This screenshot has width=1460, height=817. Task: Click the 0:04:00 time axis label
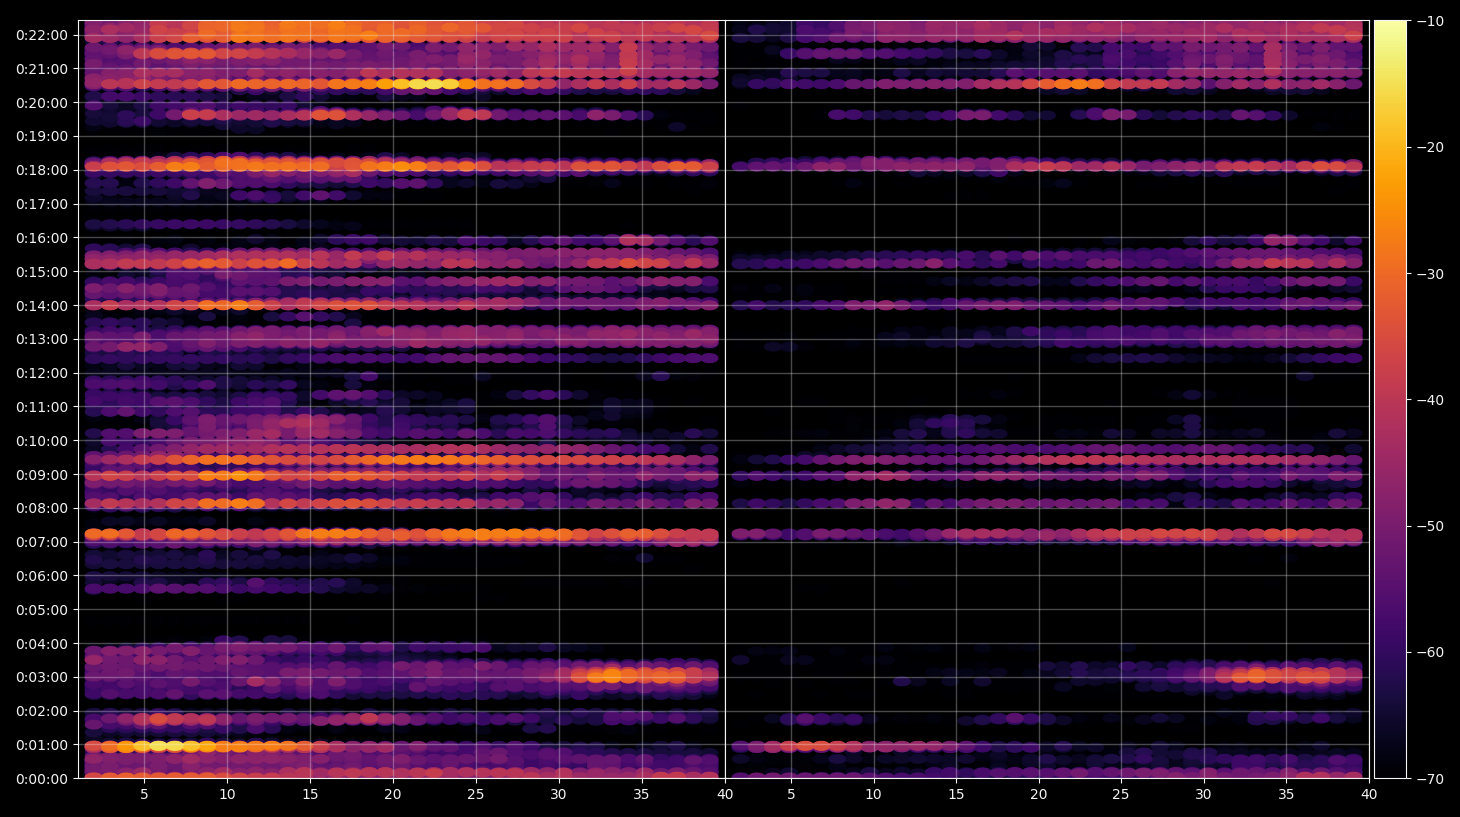pos(42,644)
